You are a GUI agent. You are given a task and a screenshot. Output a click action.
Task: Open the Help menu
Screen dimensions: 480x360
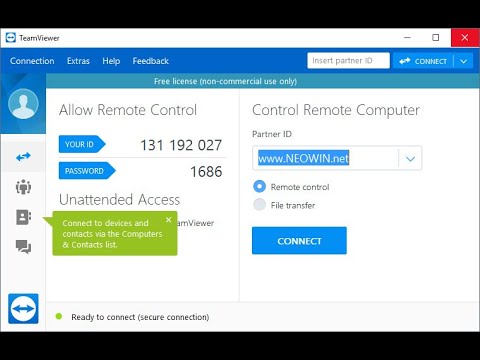pos(111,61)
